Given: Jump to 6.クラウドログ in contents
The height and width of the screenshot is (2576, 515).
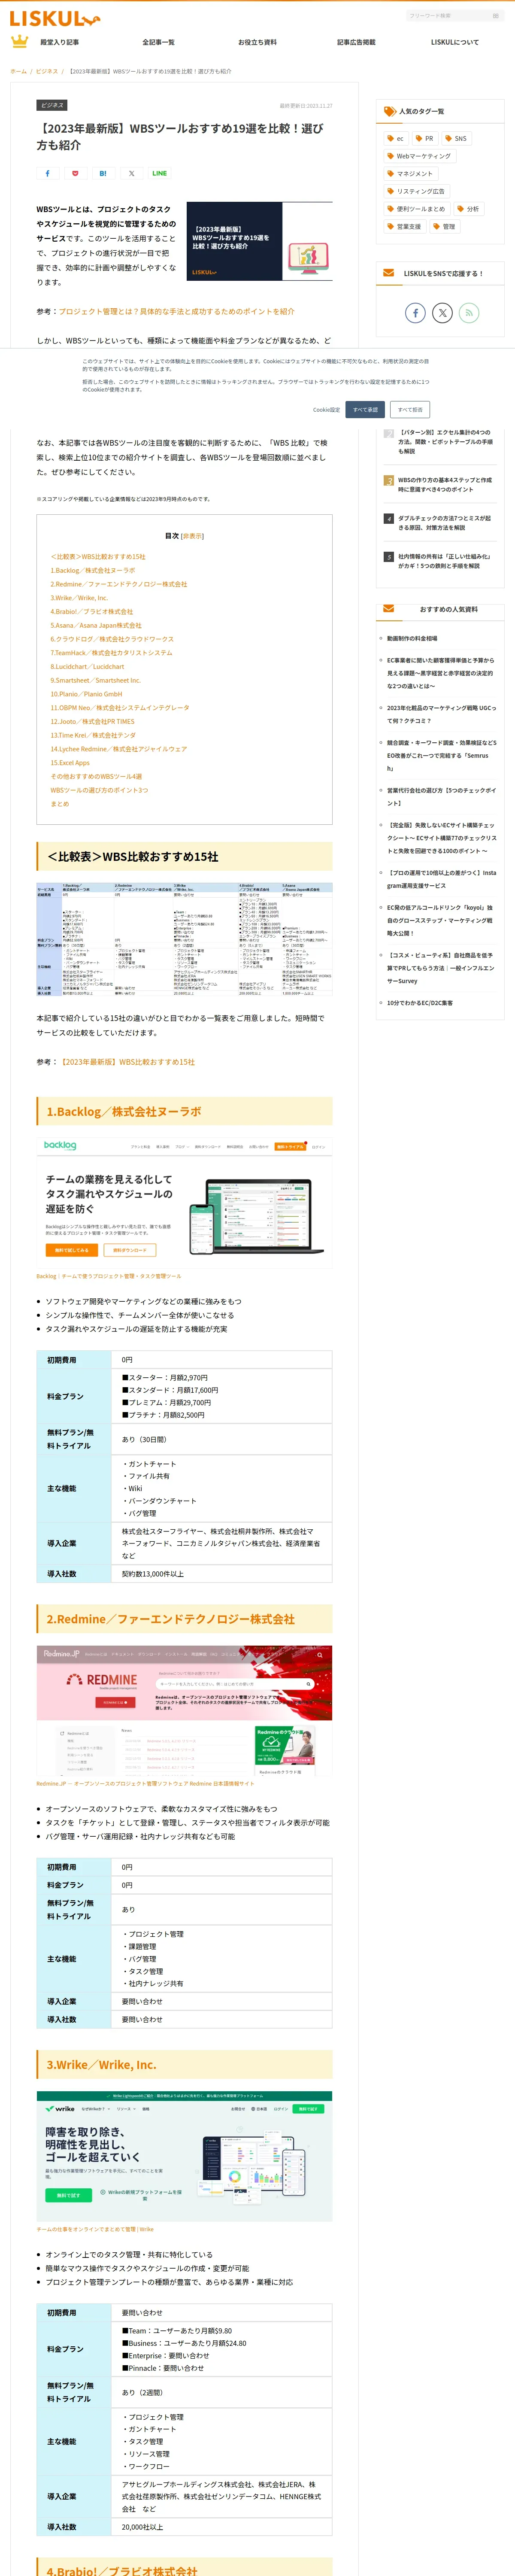Looking at the screenshot, I should [x=112, y=639].
